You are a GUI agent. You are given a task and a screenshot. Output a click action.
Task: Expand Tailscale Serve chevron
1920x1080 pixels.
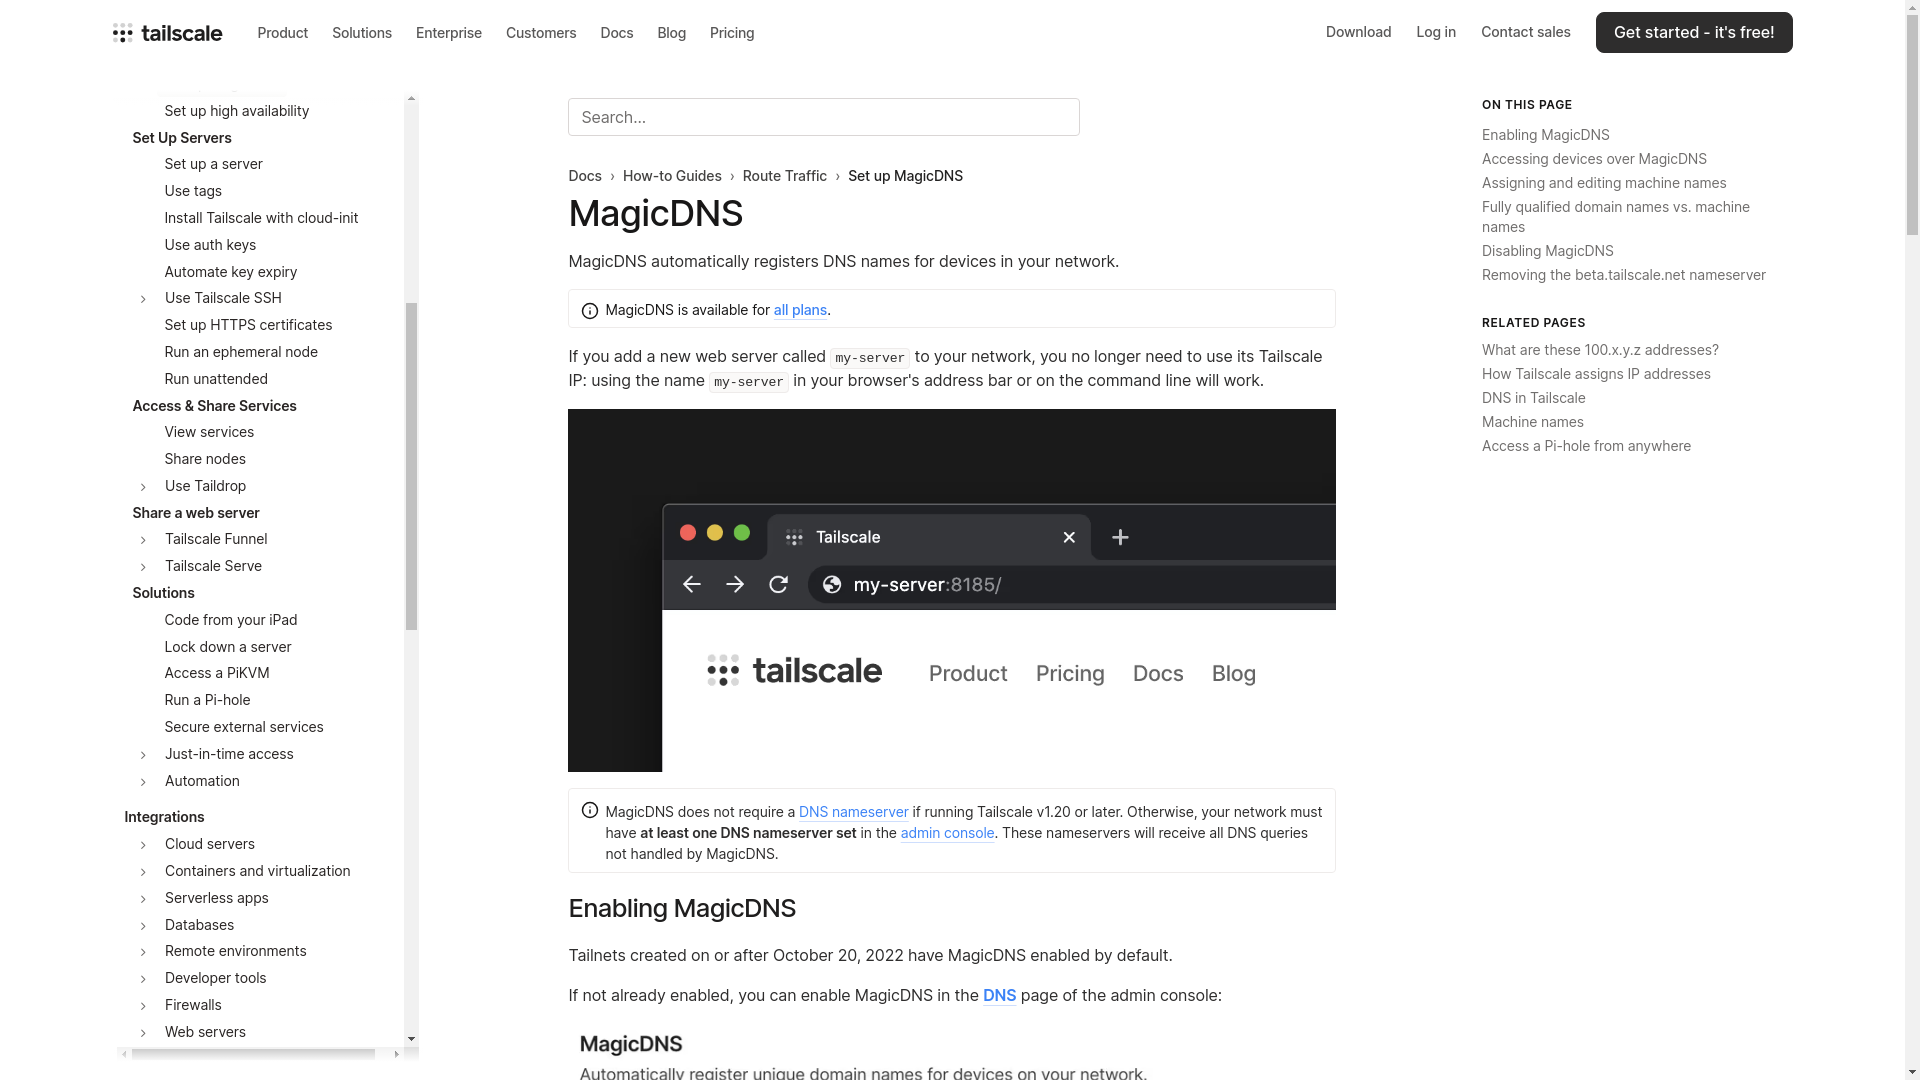point(143,567)
